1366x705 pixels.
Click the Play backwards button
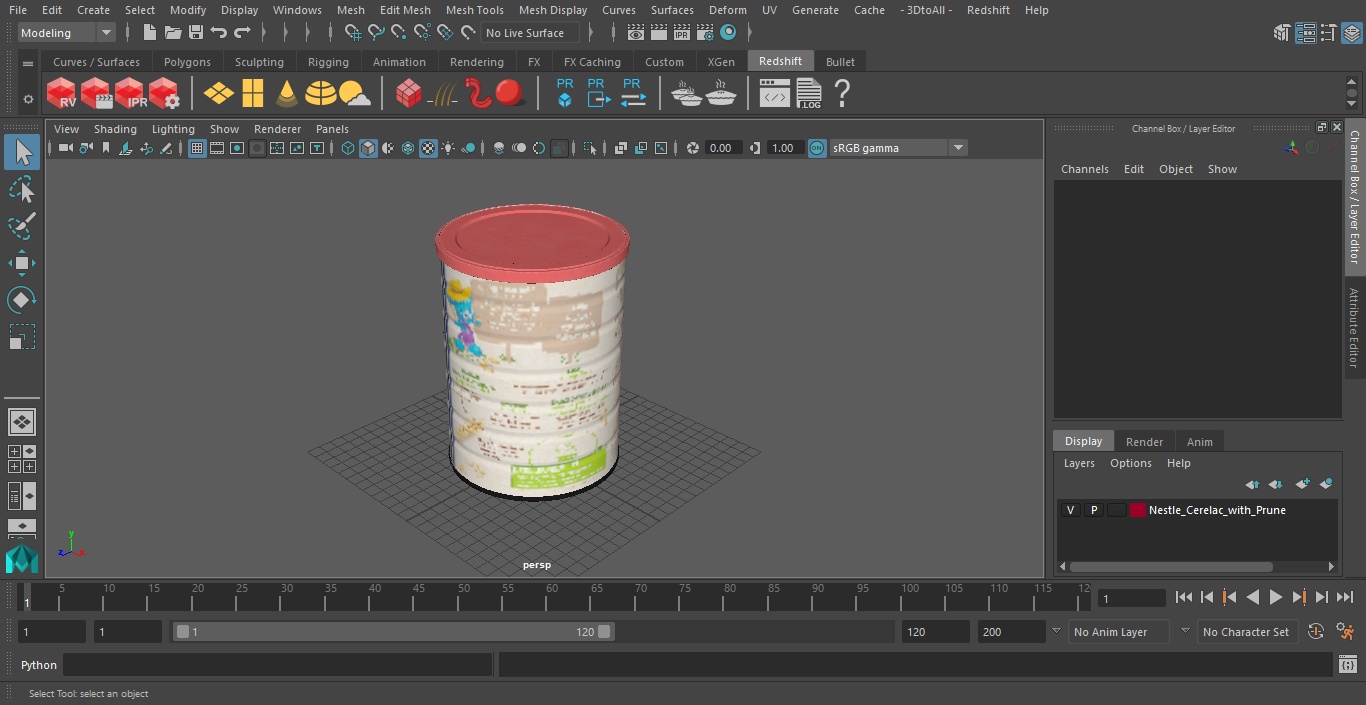click(1252, 597)
